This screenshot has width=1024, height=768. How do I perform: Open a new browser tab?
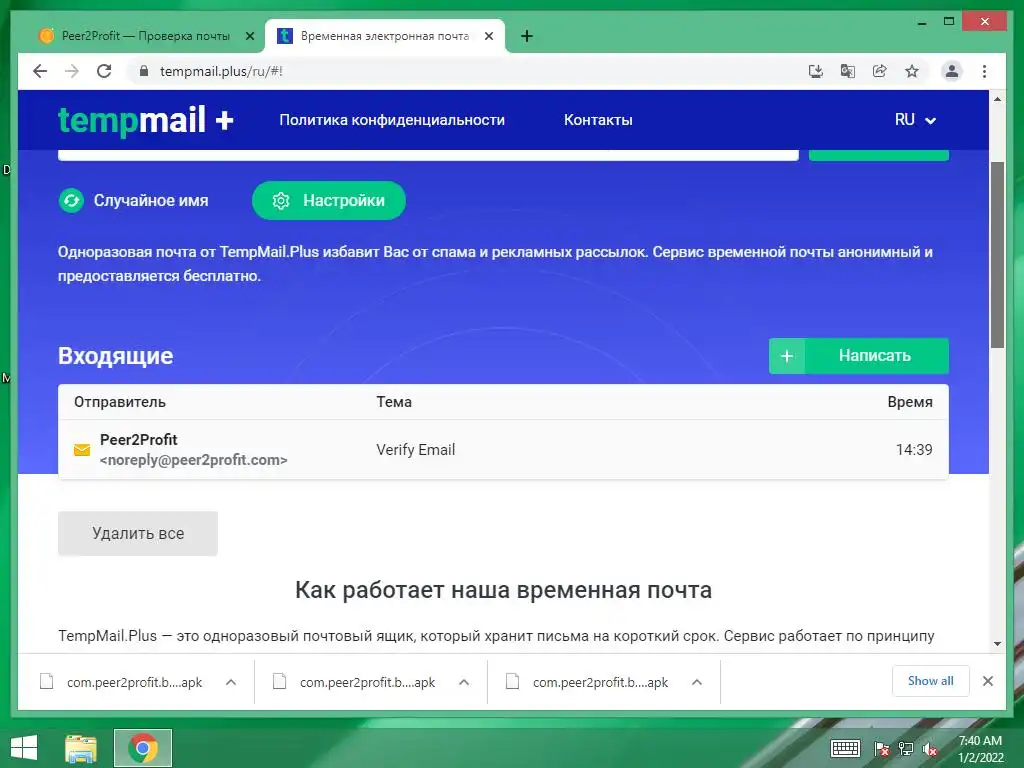pyautogui.click(x=527, y=36)
